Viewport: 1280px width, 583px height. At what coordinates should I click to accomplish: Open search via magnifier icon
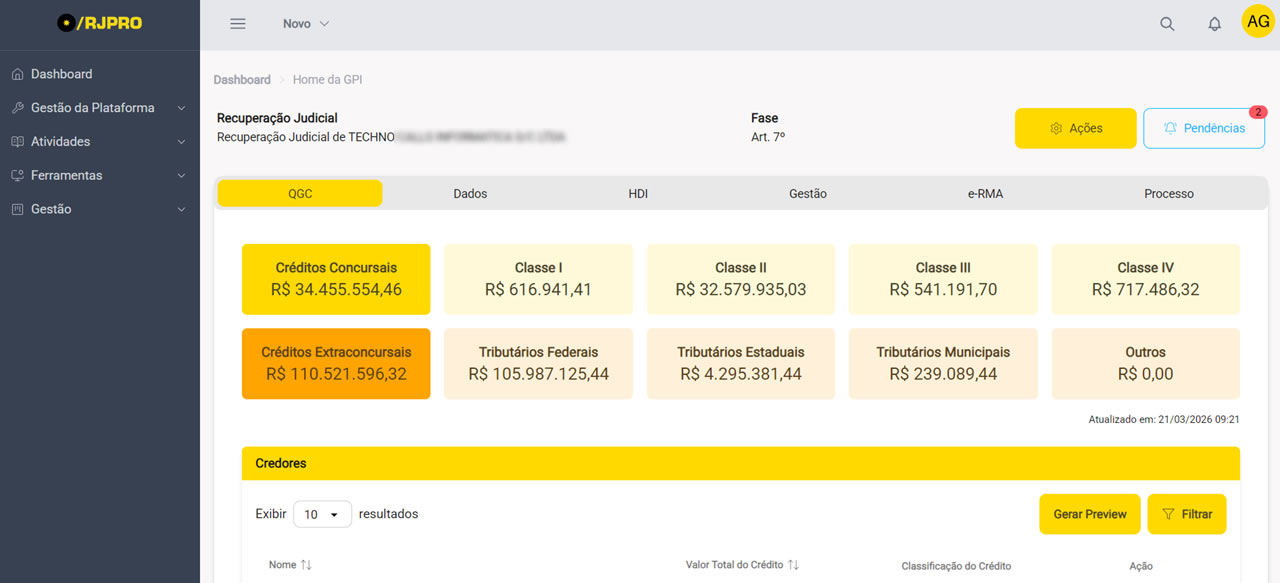tap(1167, 24)
